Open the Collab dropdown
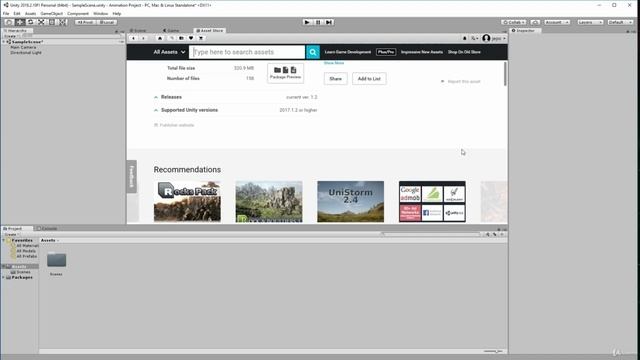 point(514,22)
